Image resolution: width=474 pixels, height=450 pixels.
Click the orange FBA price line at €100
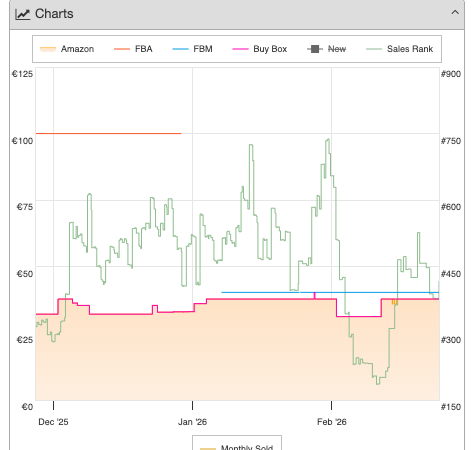click(109, 133)
